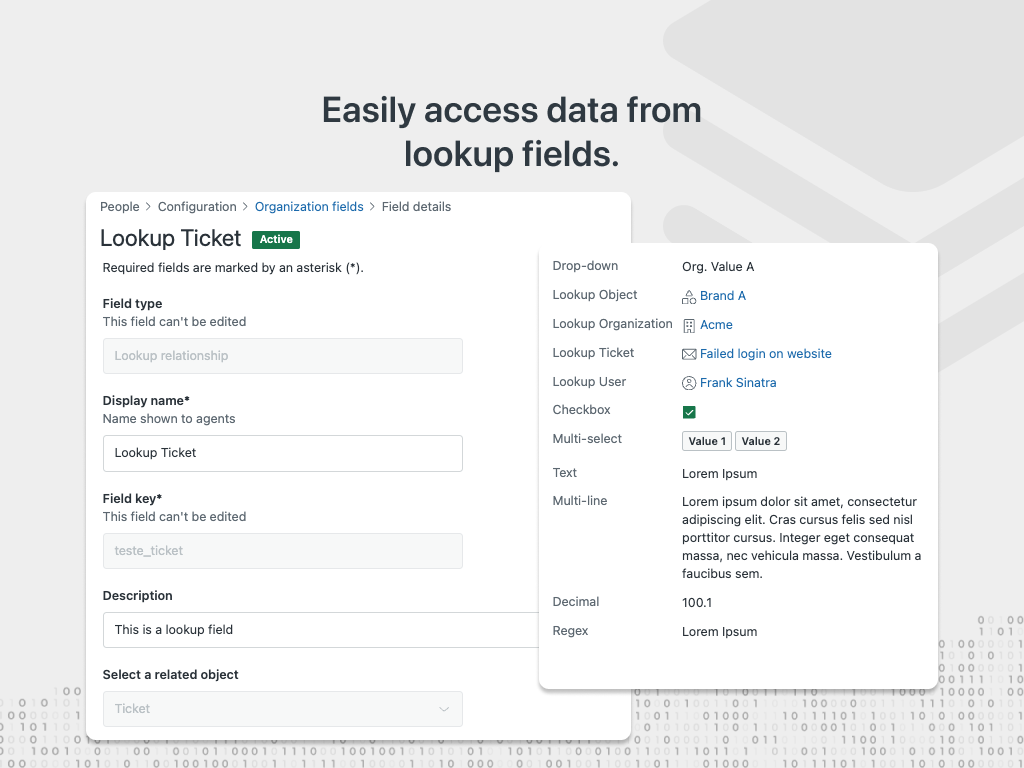Click the envelope icon beside Failed login
Screen dimensions: 1024x768
[x=689, y=354]
